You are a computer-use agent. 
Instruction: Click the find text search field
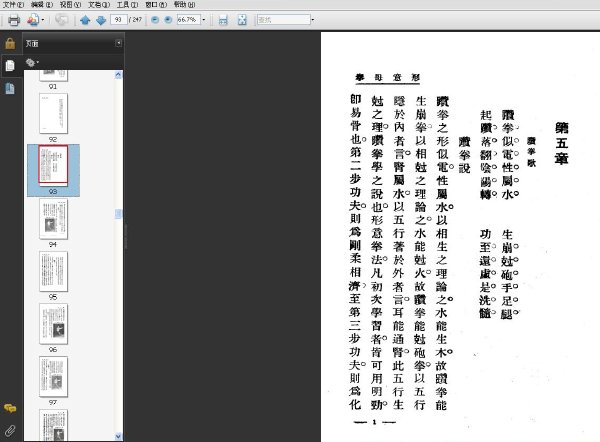tap(283, 20)
